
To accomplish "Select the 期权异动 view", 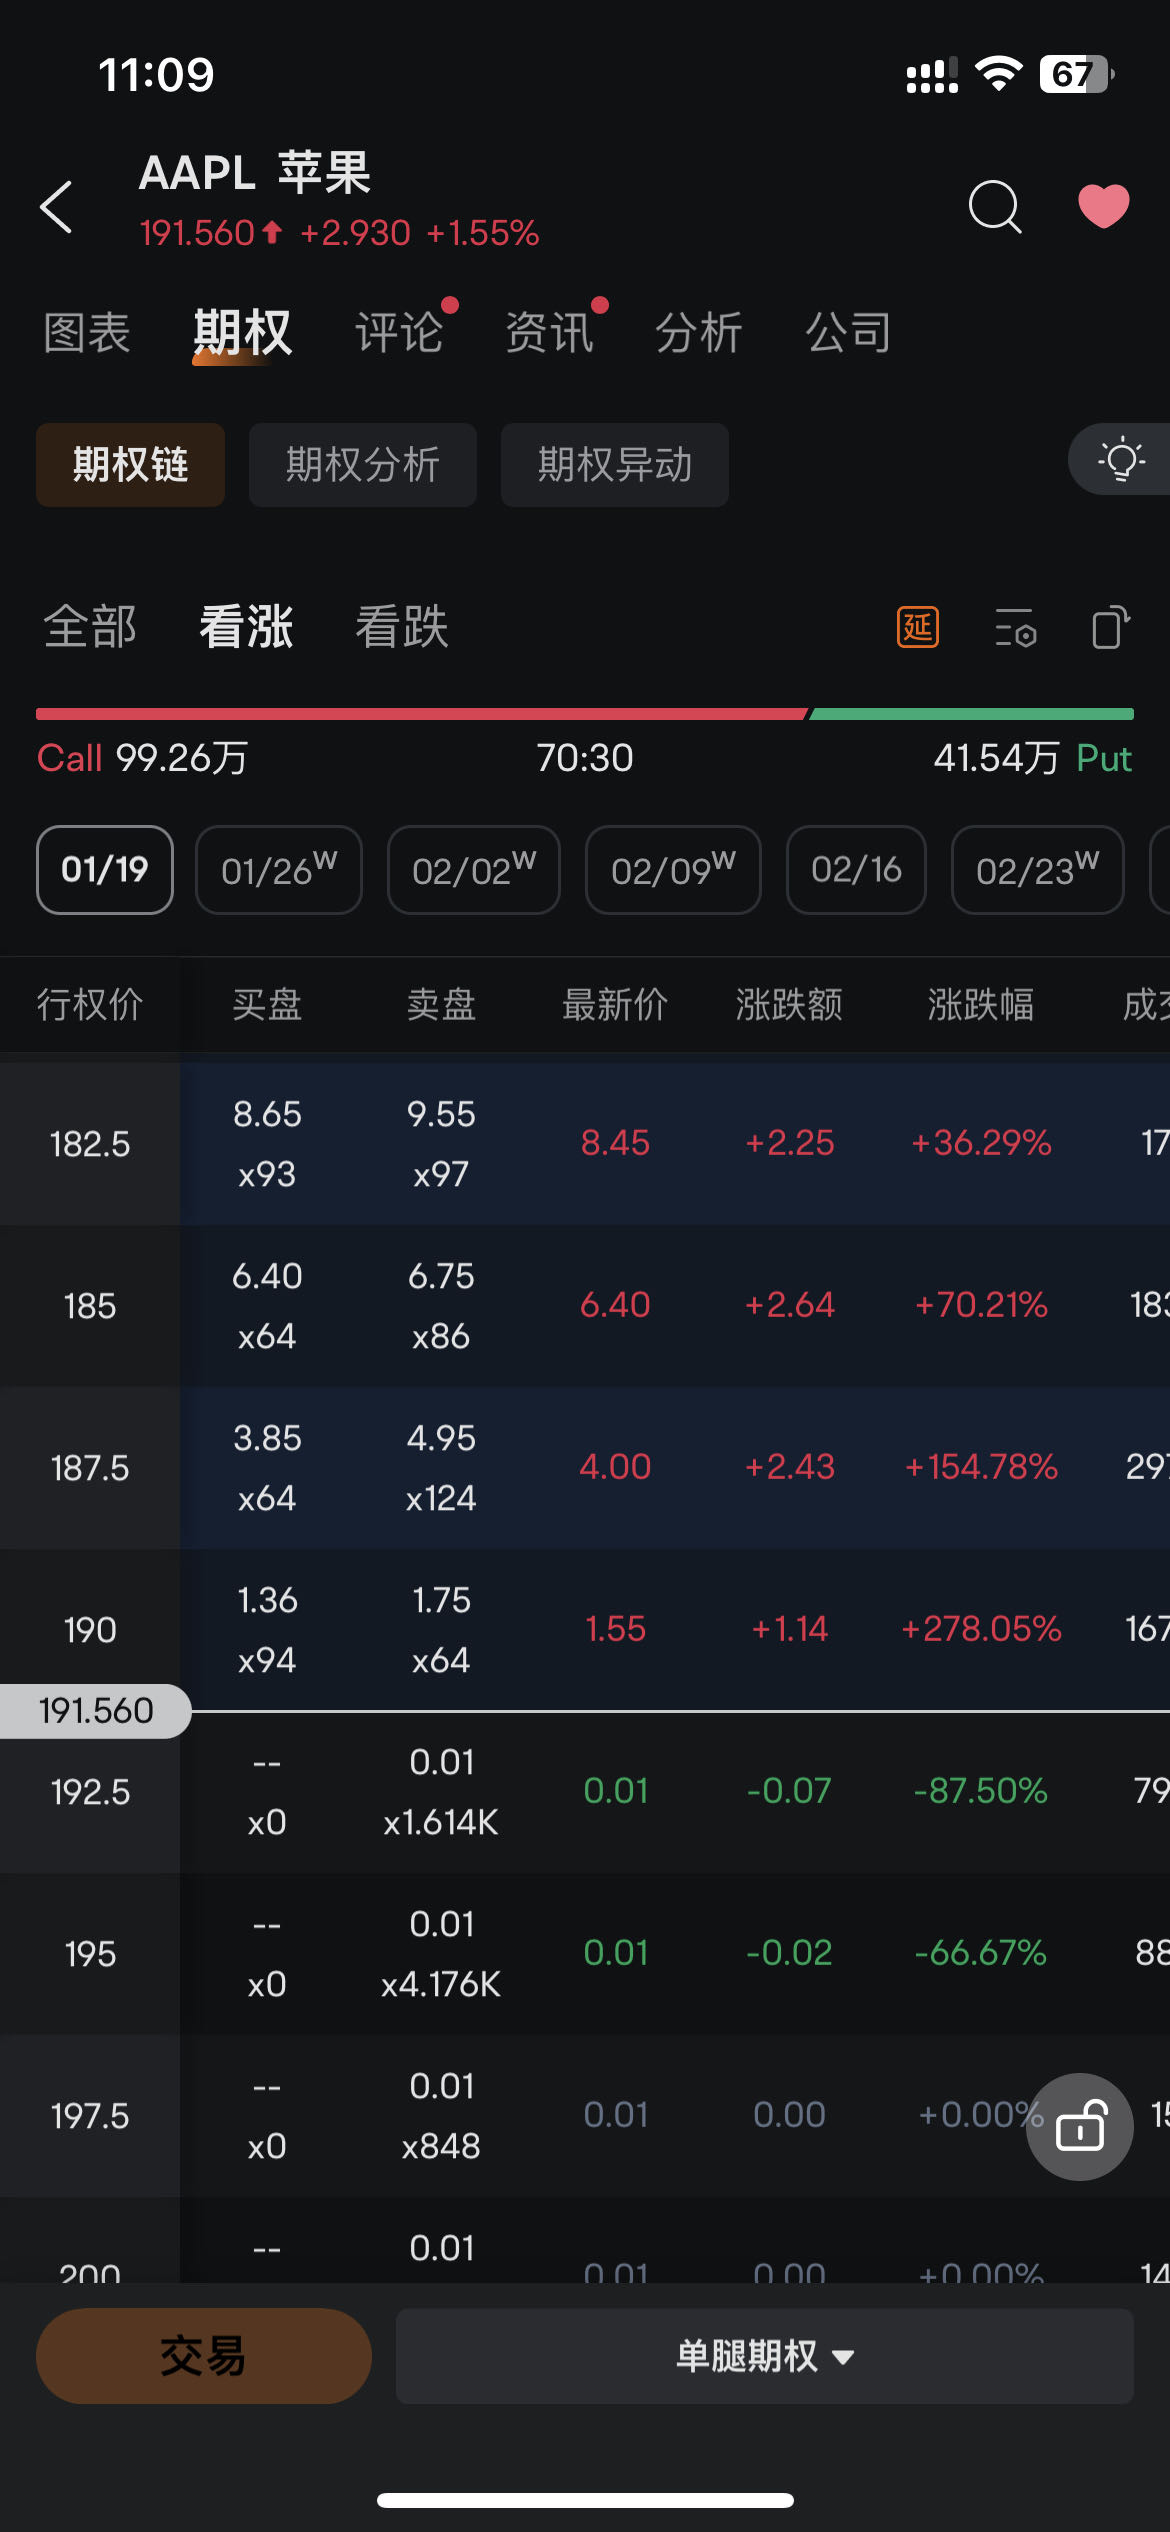I will (x=614, y=465).
